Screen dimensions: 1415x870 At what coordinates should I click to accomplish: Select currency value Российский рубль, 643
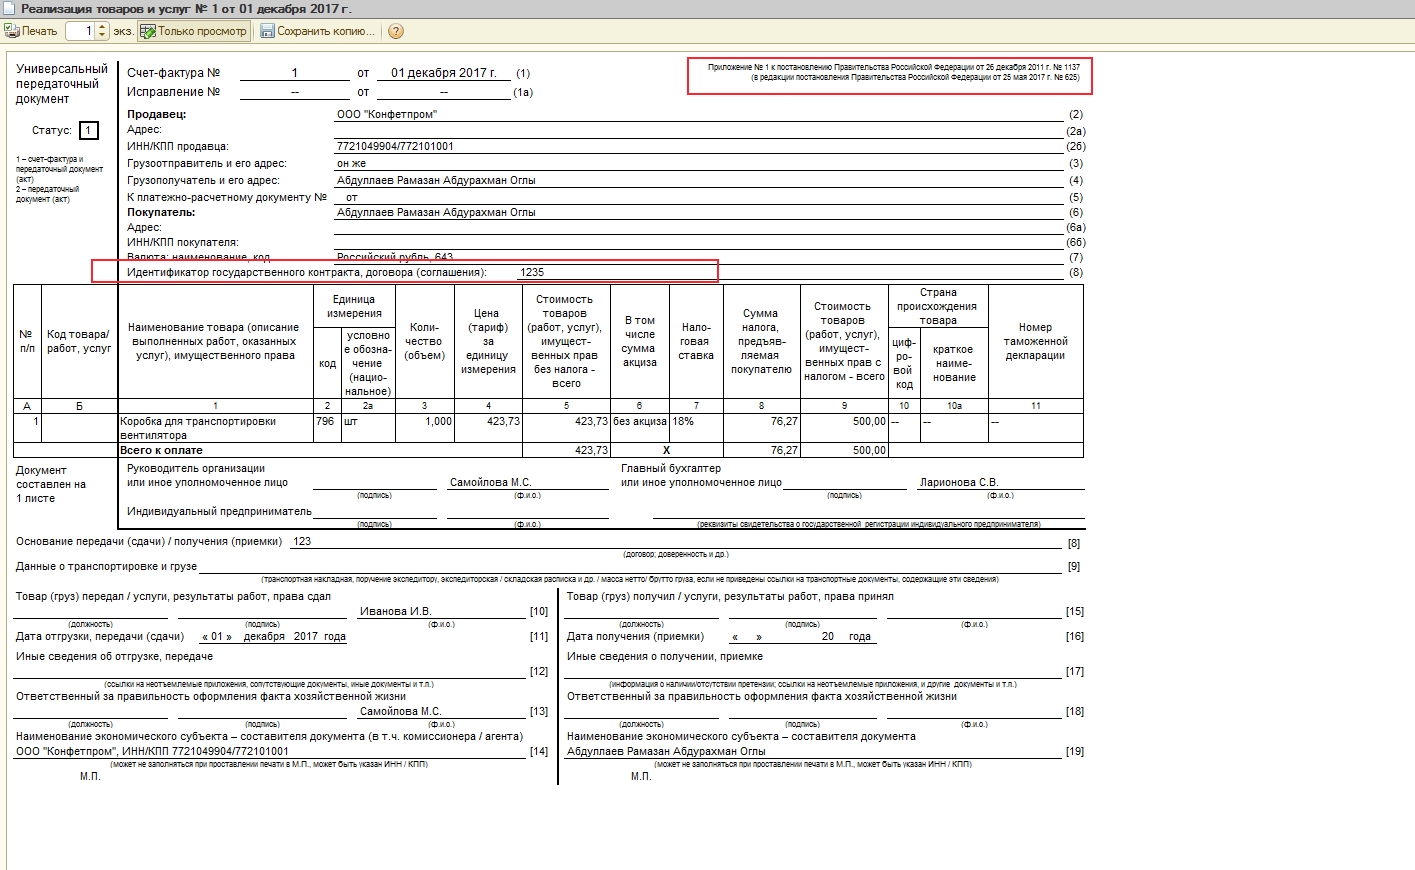click(395, 257)
